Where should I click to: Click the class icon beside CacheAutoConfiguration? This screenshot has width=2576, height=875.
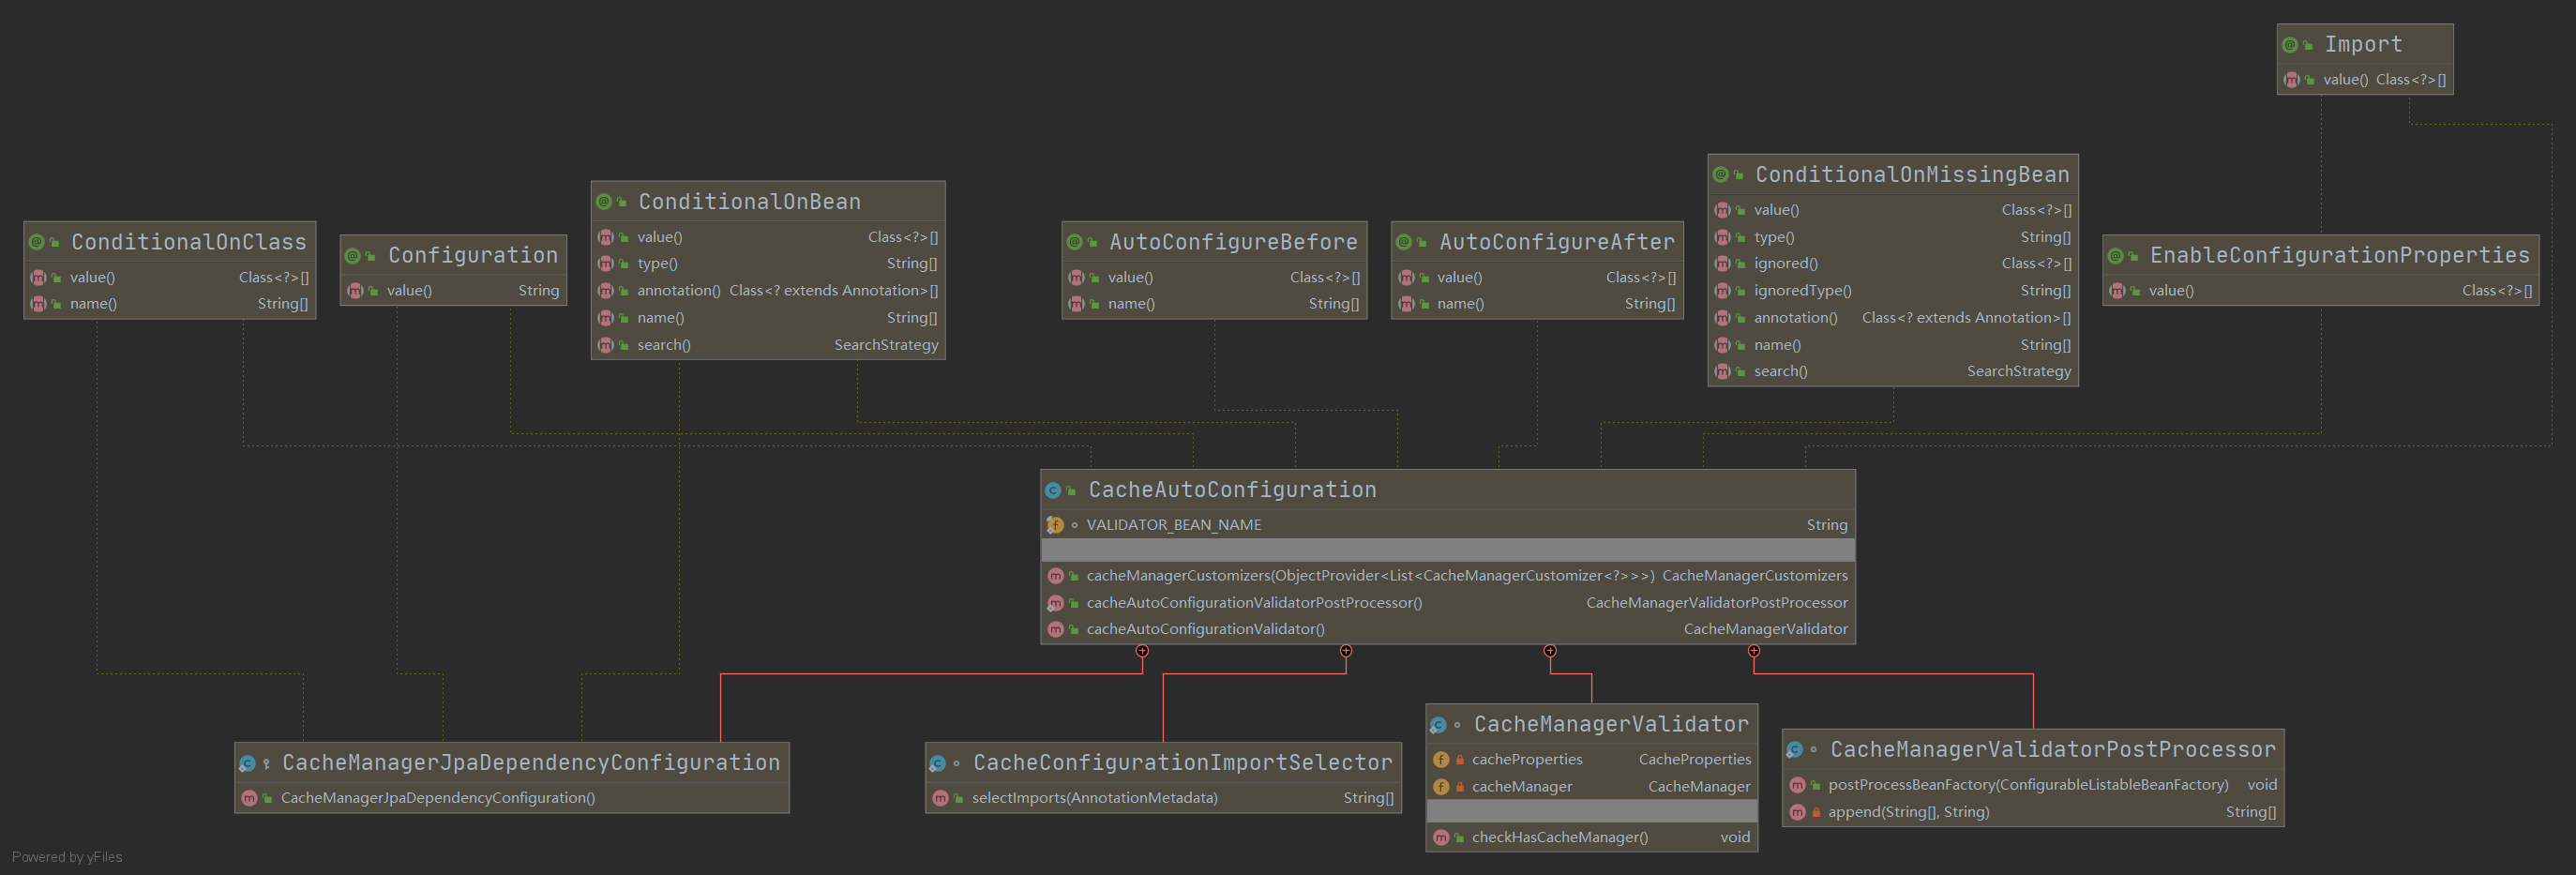tap(1053, 490)
